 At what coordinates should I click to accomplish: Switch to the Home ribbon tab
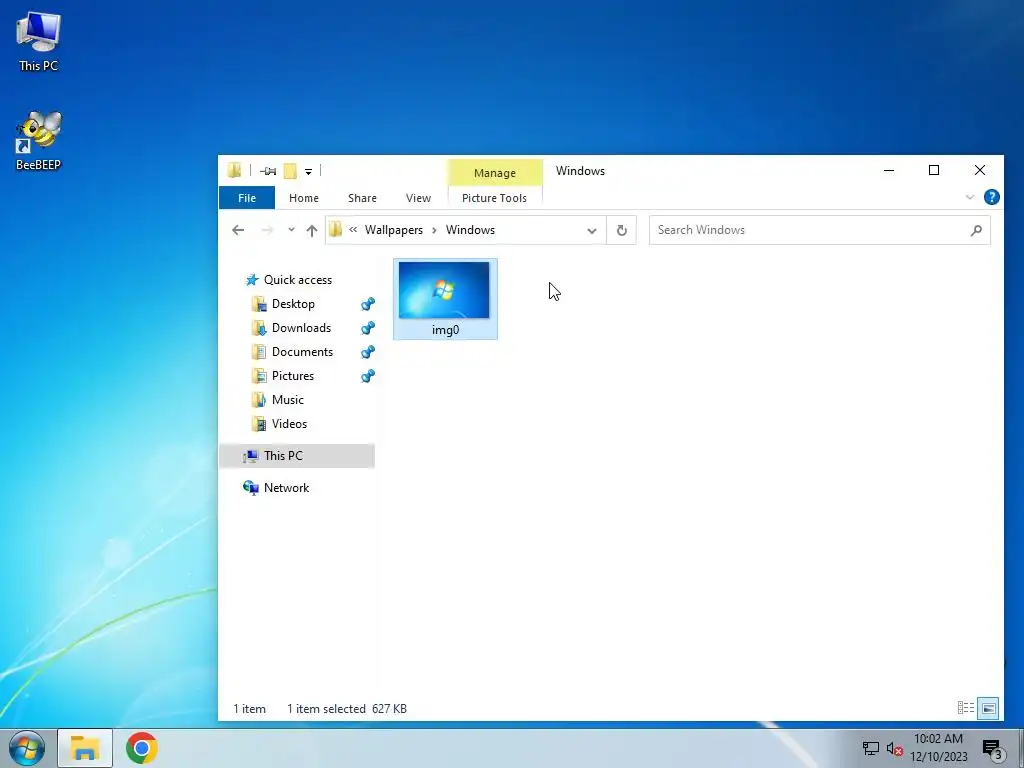tap(304, 198)
